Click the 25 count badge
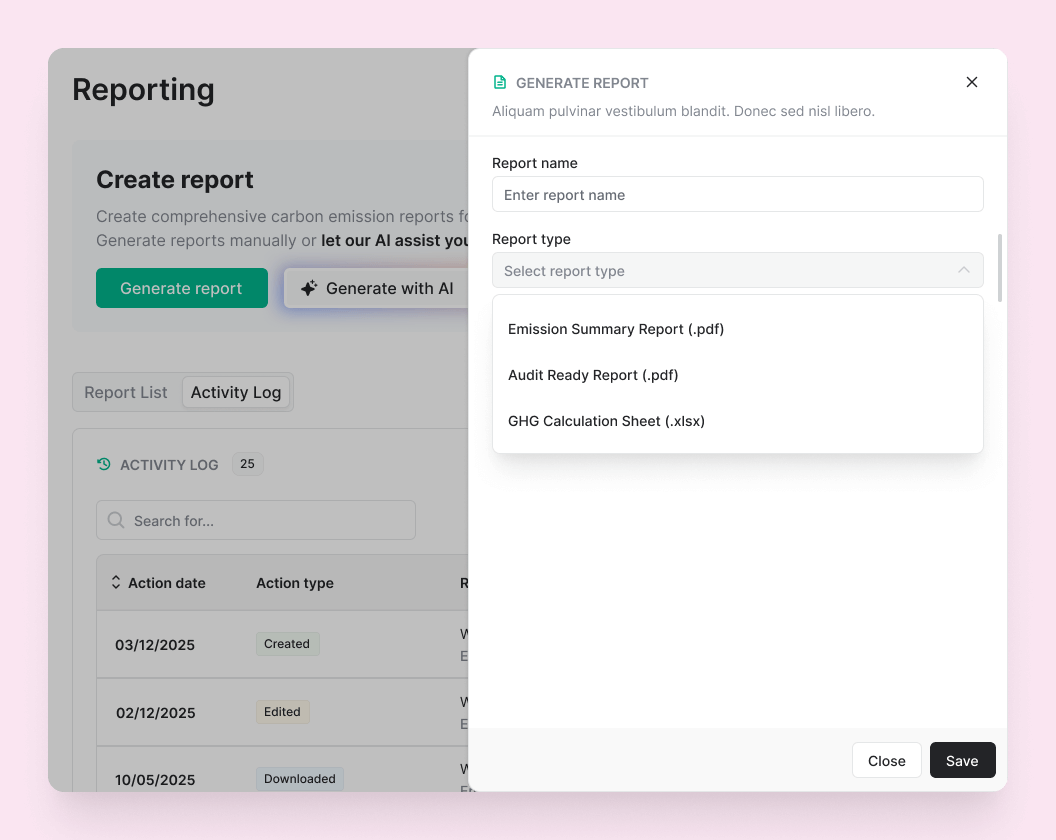This screenshot has width=1056, height=840. click(x=247, y=464)
